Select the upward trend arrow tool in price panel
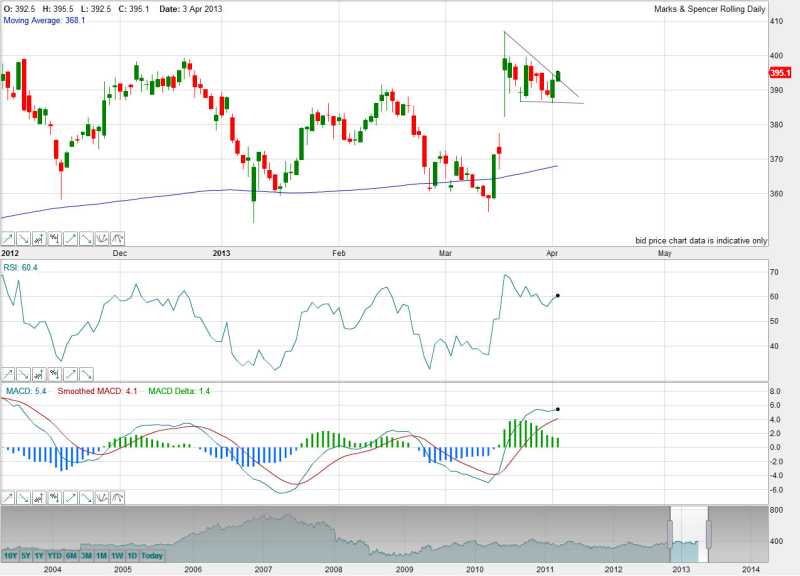 8,238
